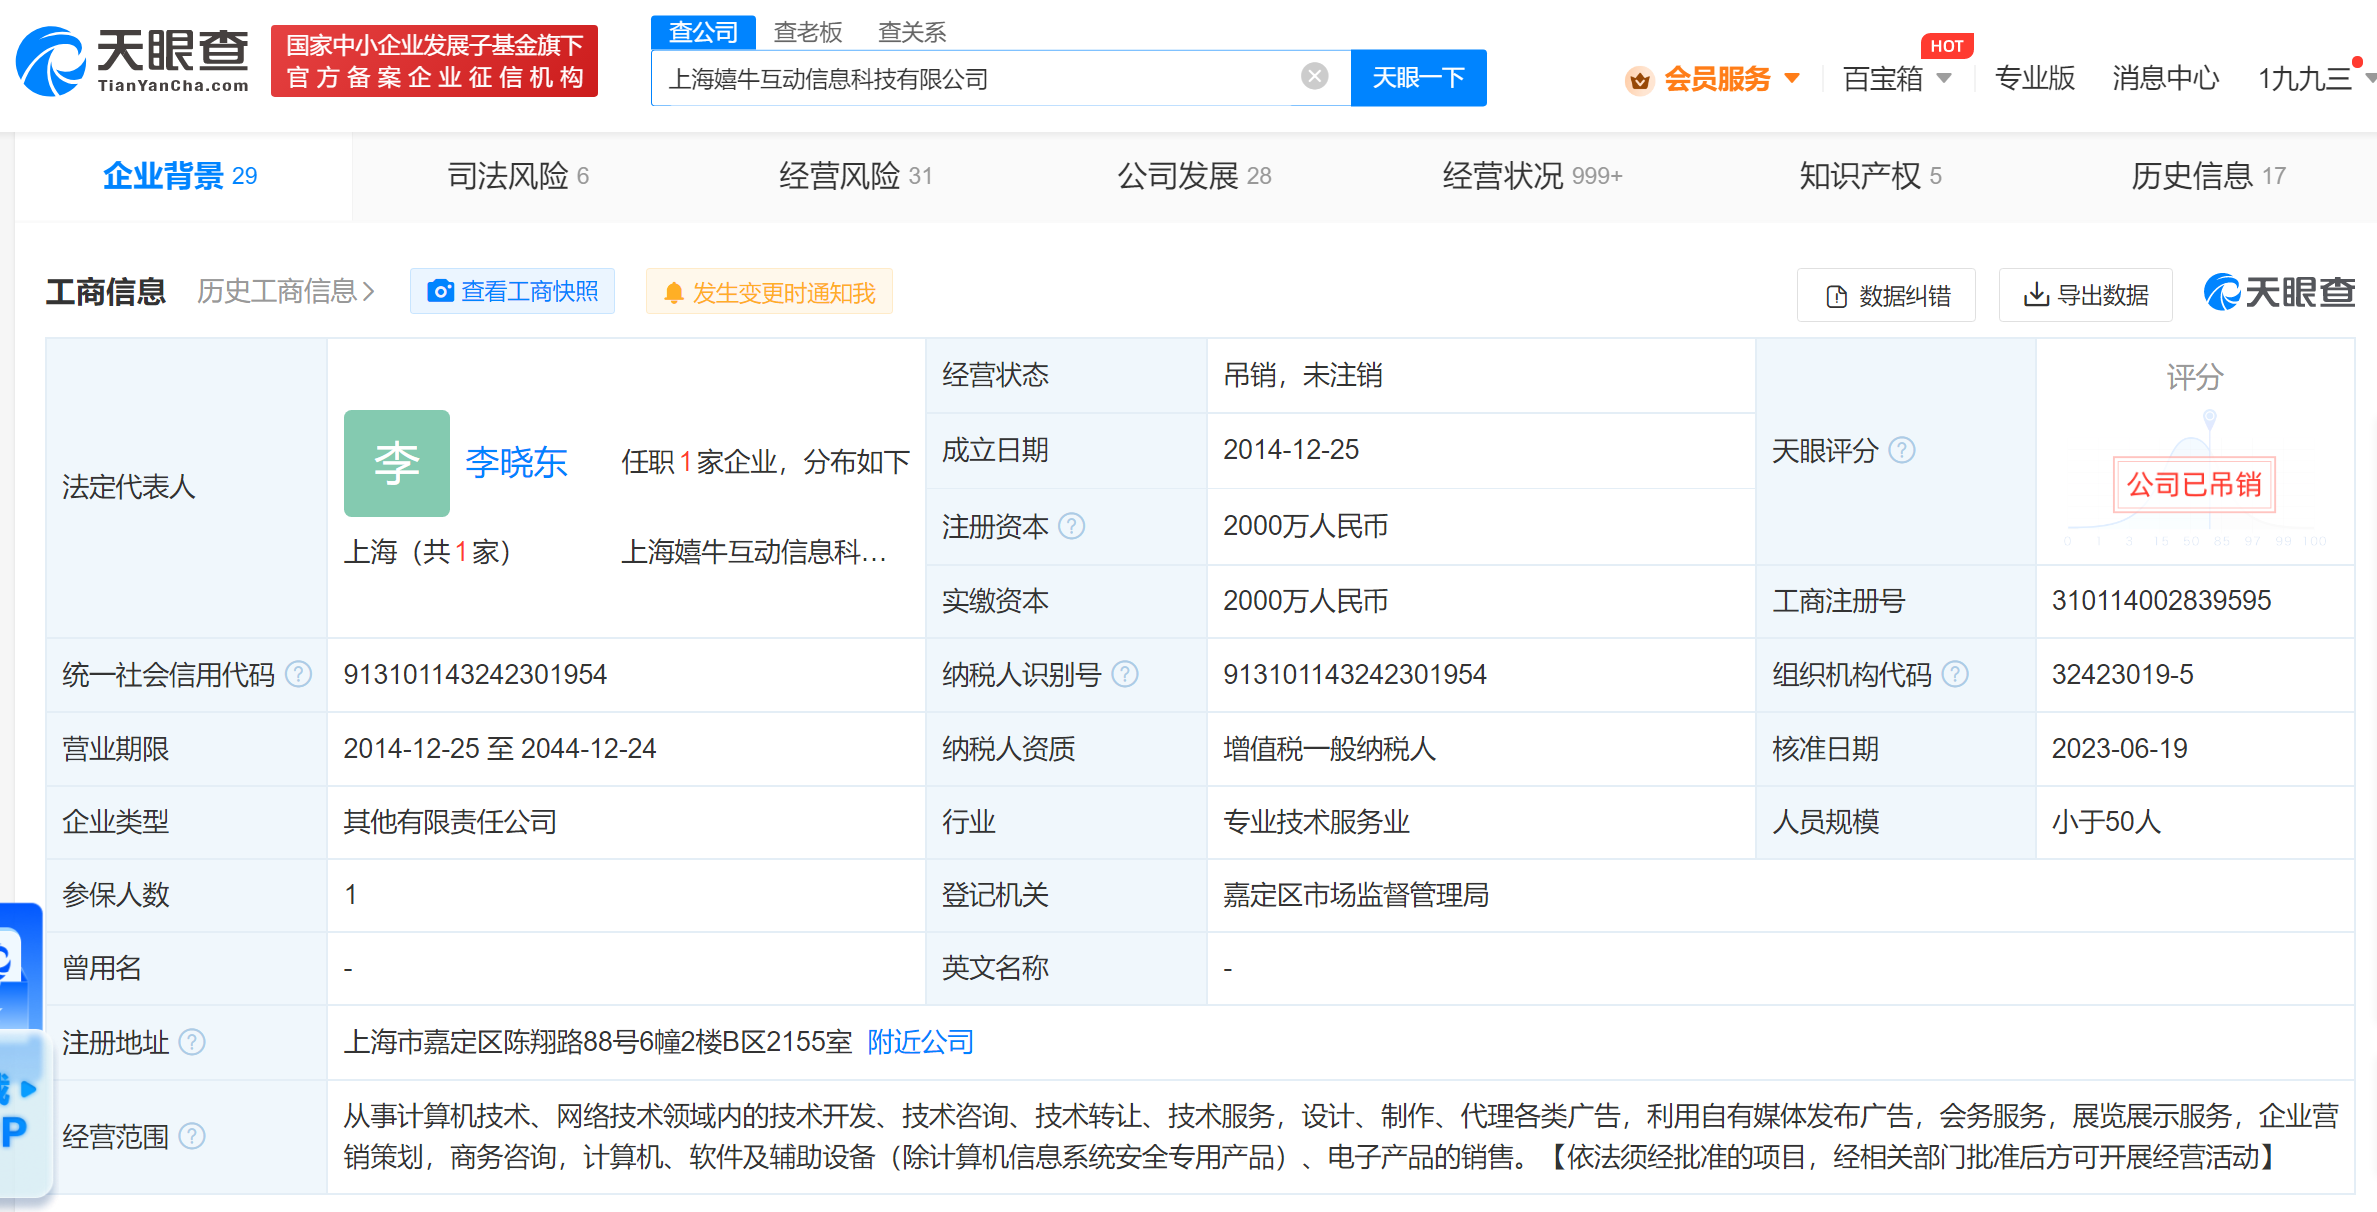Screen dimensions: 2377x1212
Task: Open the 司法风险 tab
Action: point(518,176)
